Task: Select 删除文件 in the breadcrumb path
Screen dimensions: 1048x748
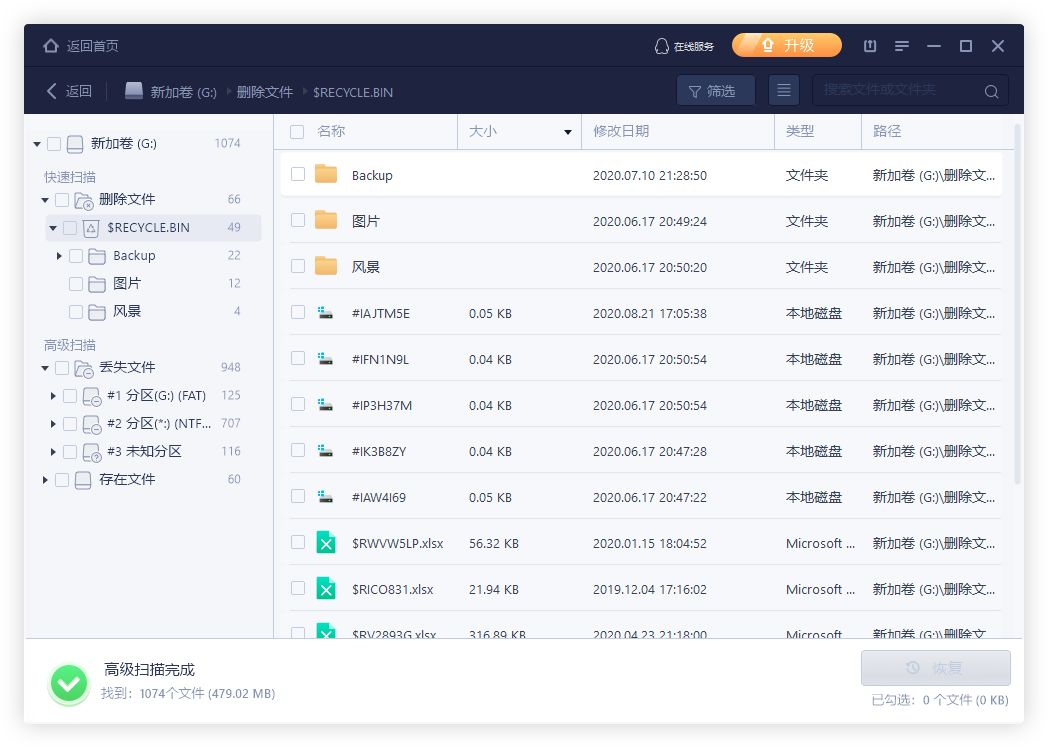Action: pos(265,92)
